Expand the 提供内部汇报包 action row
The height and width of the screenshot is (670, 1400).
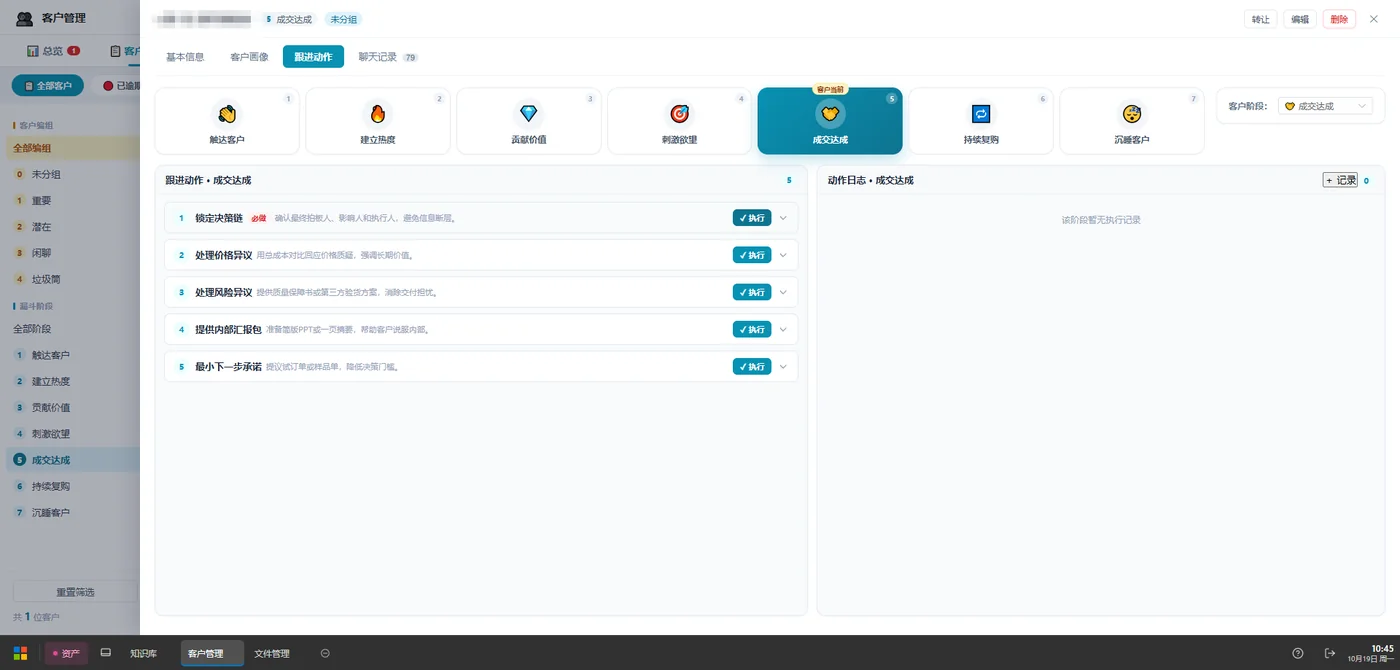(x=784, y=329)
